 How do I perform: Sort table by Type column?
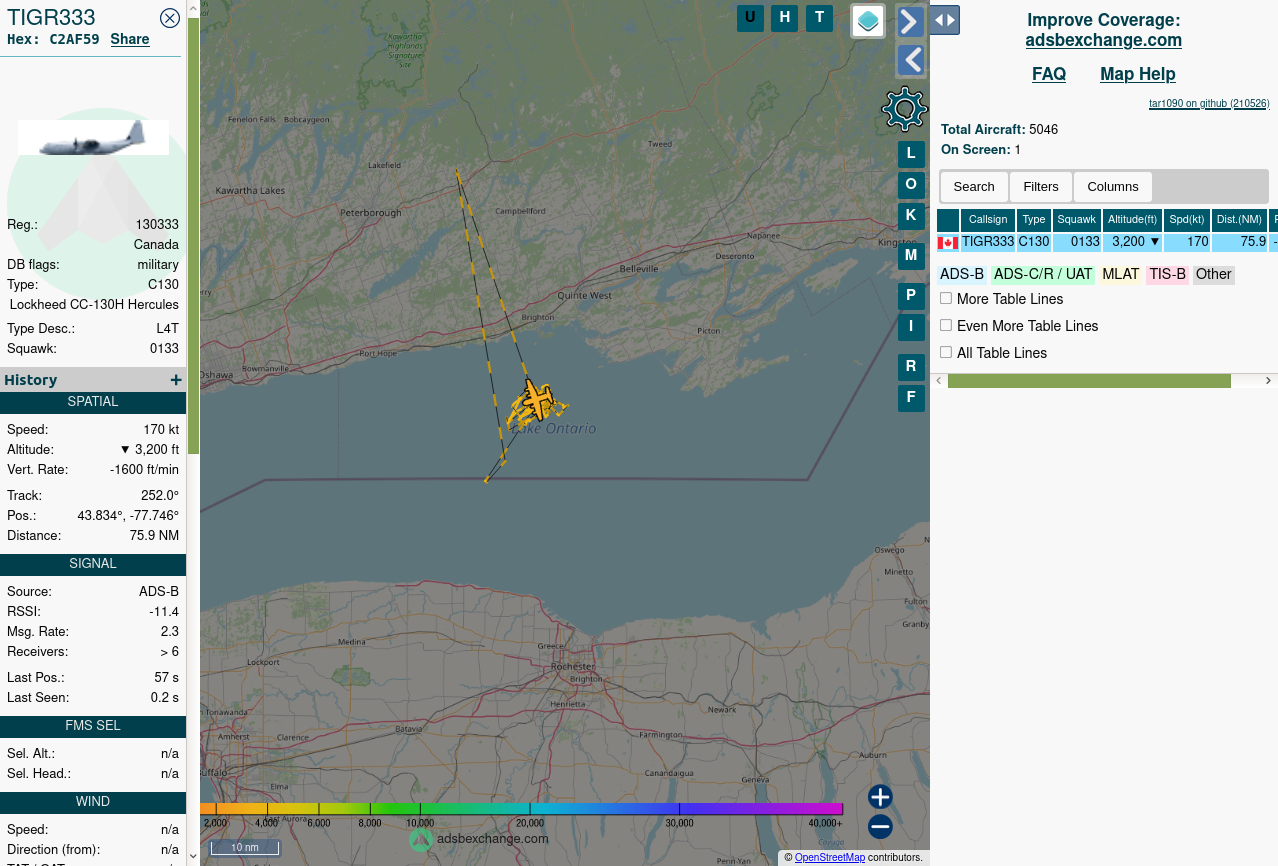pyautogui.click(x=1034, y=220)
